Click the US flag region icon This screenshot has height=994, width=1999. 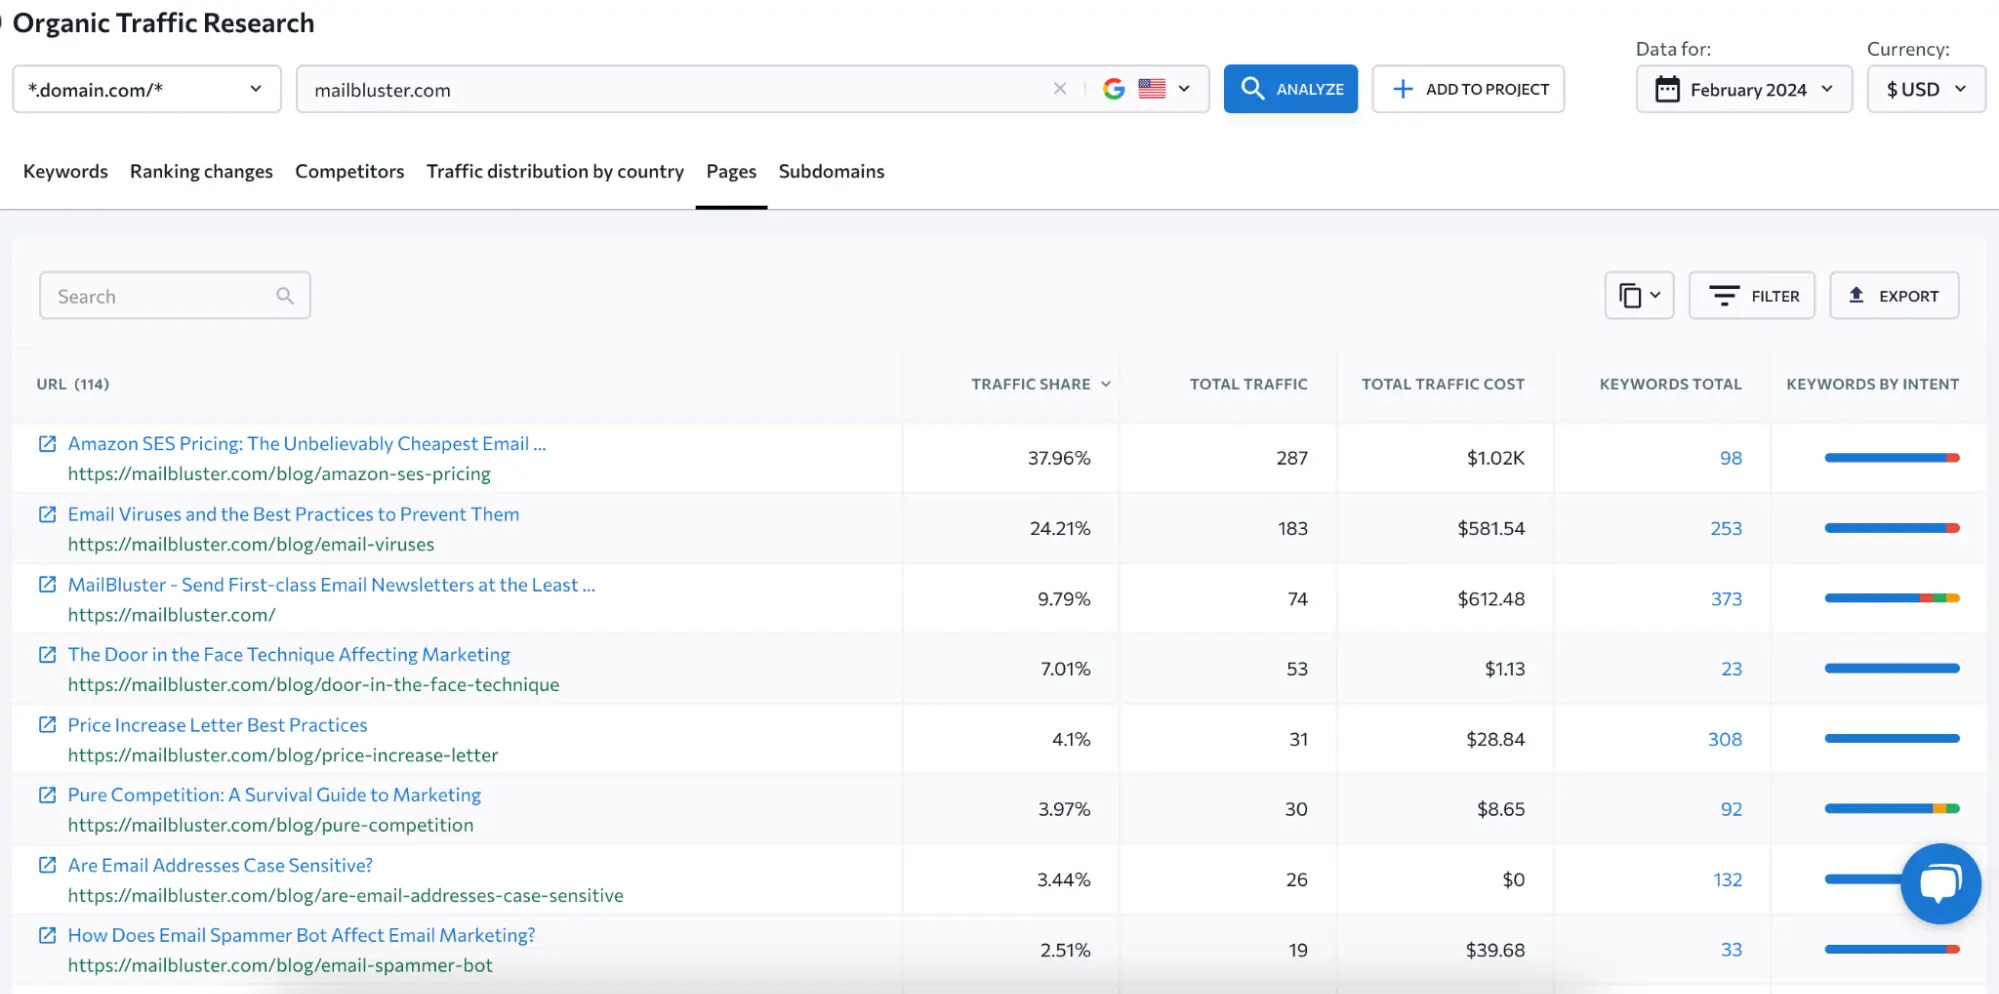tap(1152, 89)
